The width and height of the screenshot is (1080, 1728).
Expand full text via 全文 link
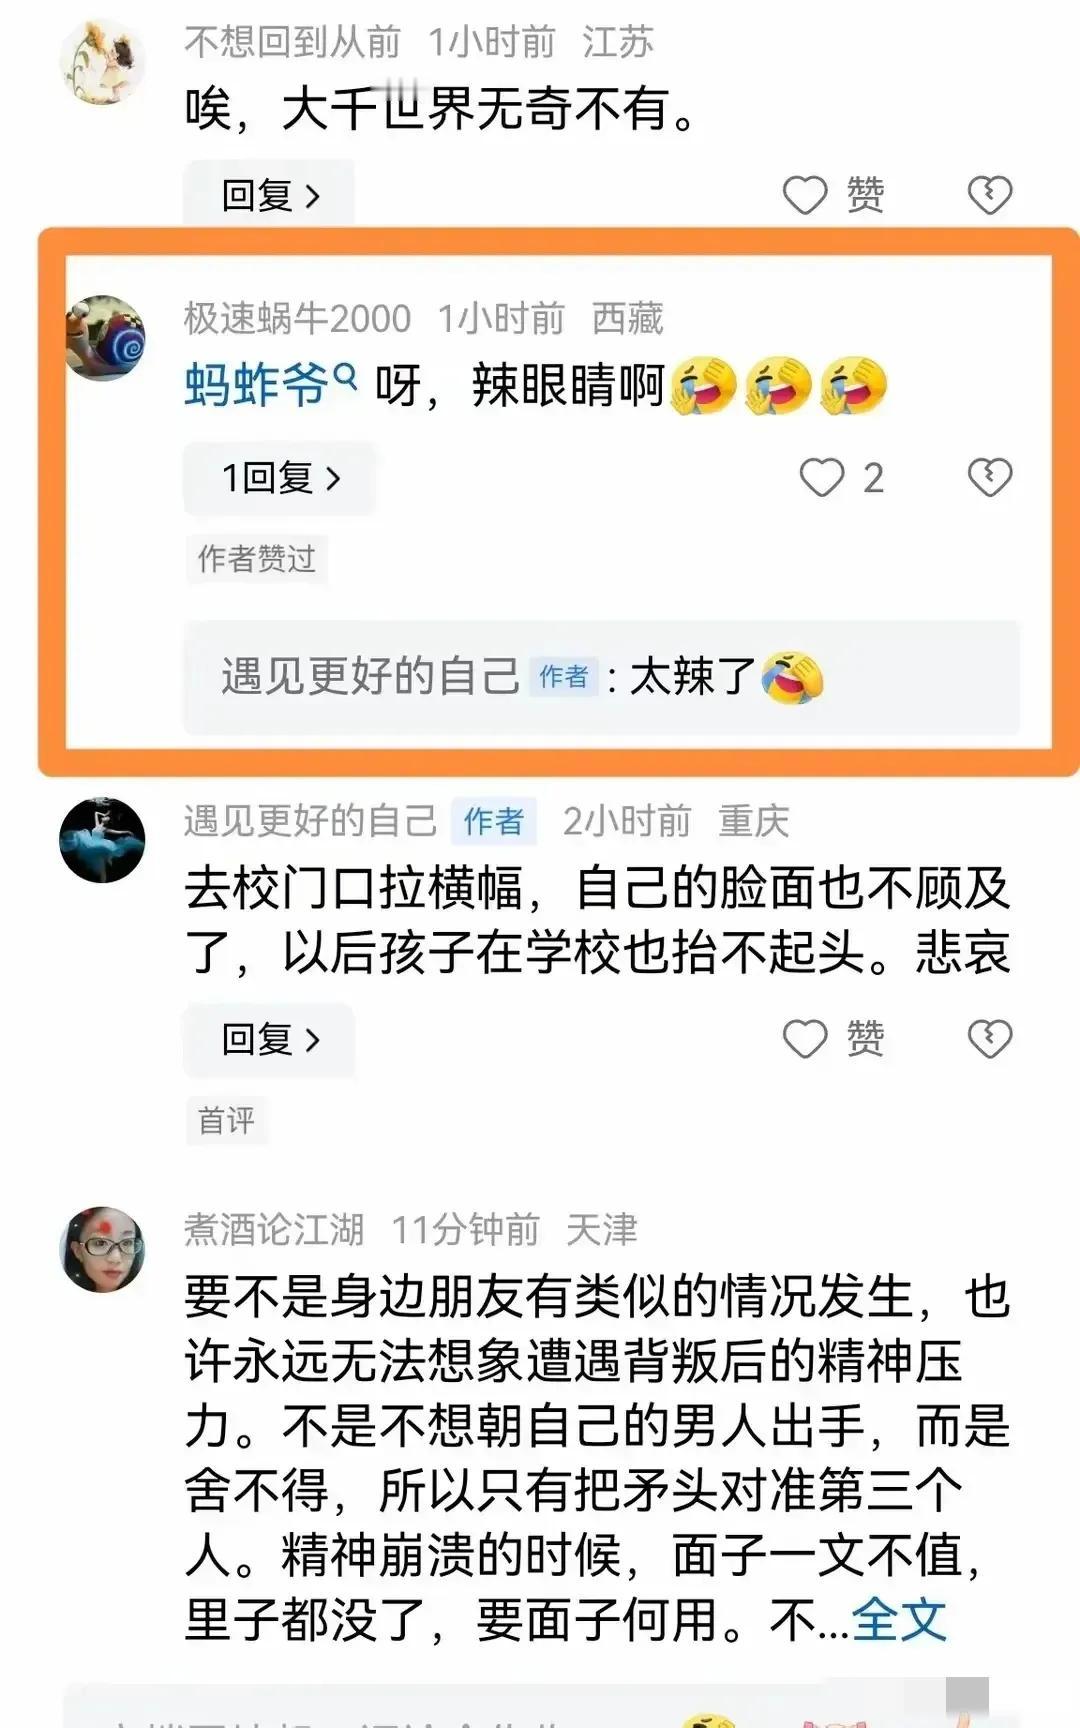[898, 1620]
